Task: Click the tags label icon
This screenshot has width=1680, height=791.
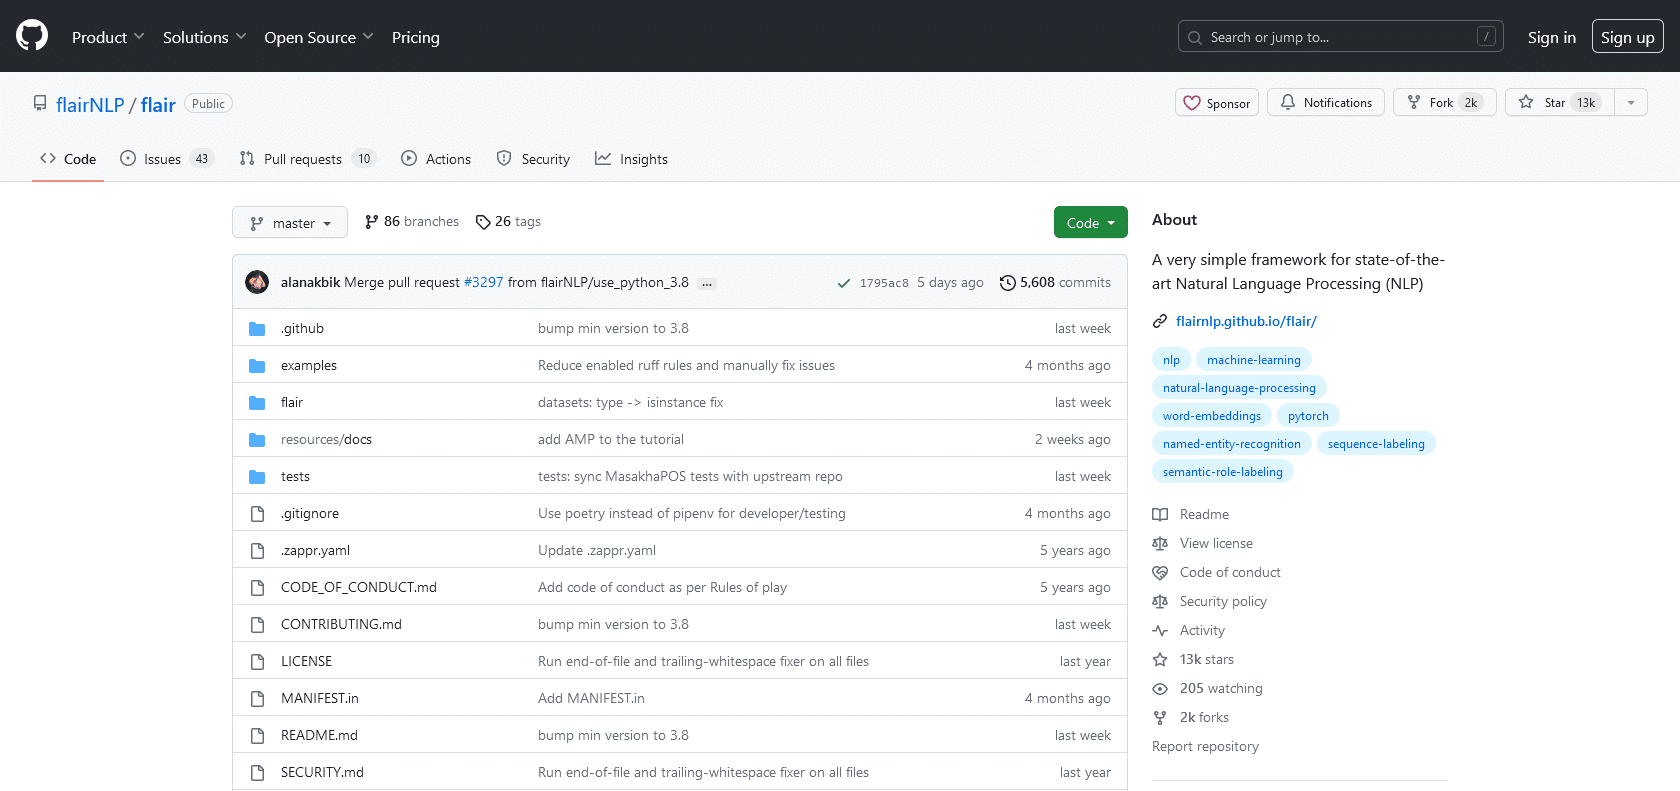Action: click(x=483, y=222)
